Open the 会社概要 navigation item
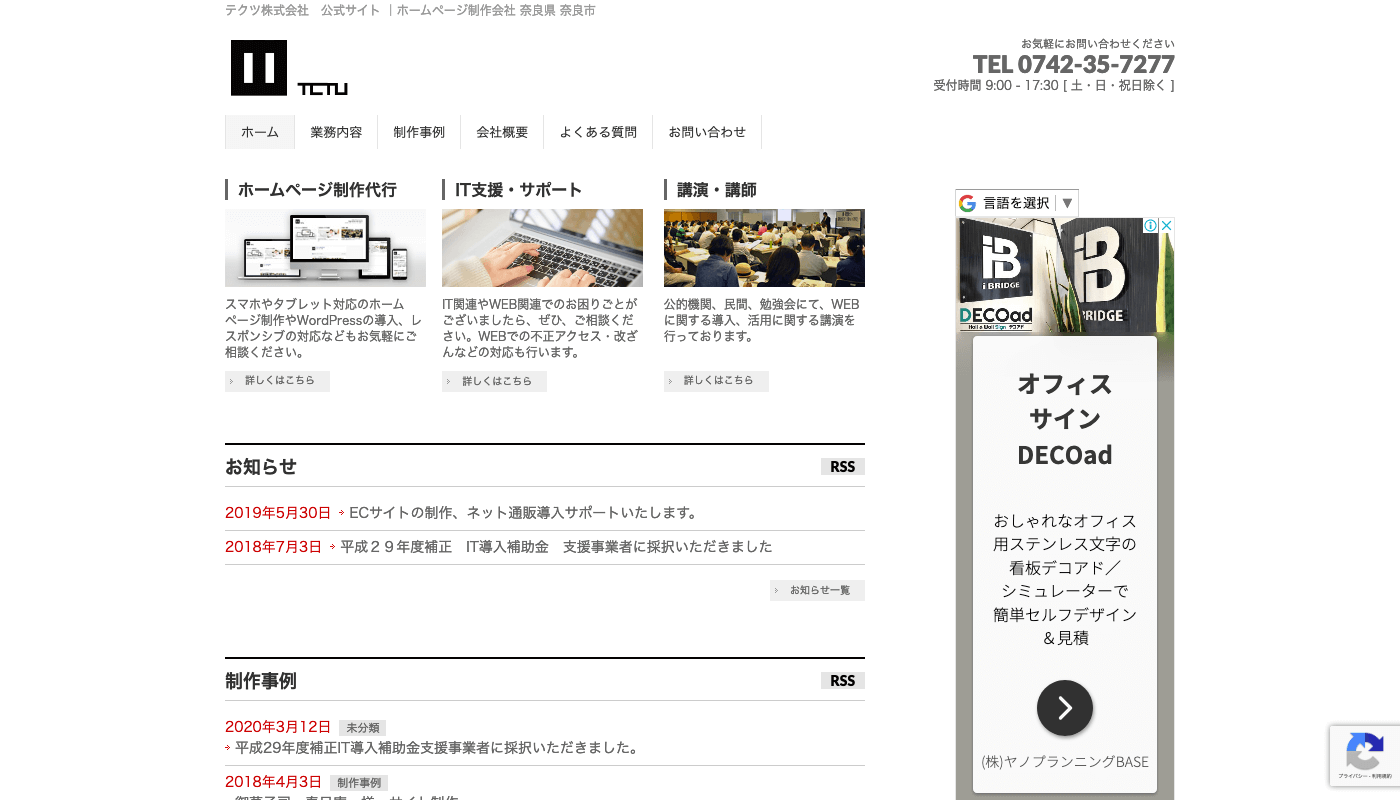The height and width of the screenshot is (800, 1400). [x=502, y=132]
